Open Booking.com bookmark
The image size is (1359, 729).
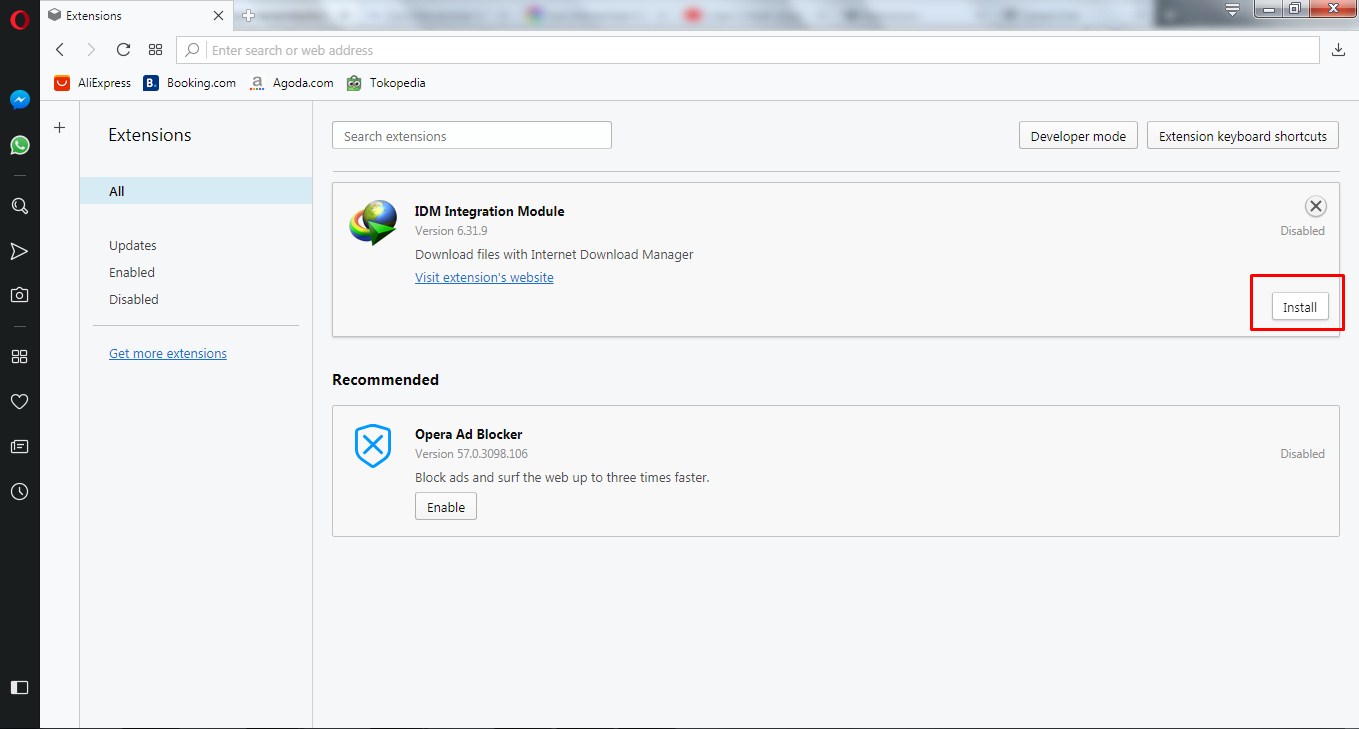(x=190, y=83)
